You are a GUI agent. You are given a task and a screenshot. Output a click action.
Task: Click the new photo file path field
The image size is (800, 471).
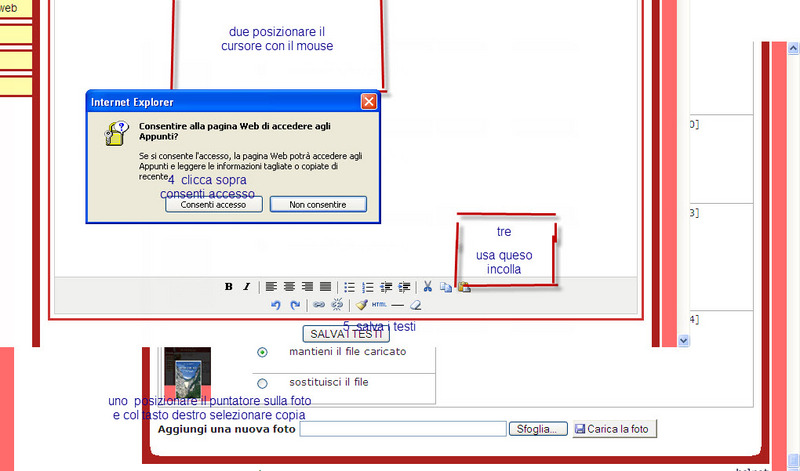click(x=403, y=429)
